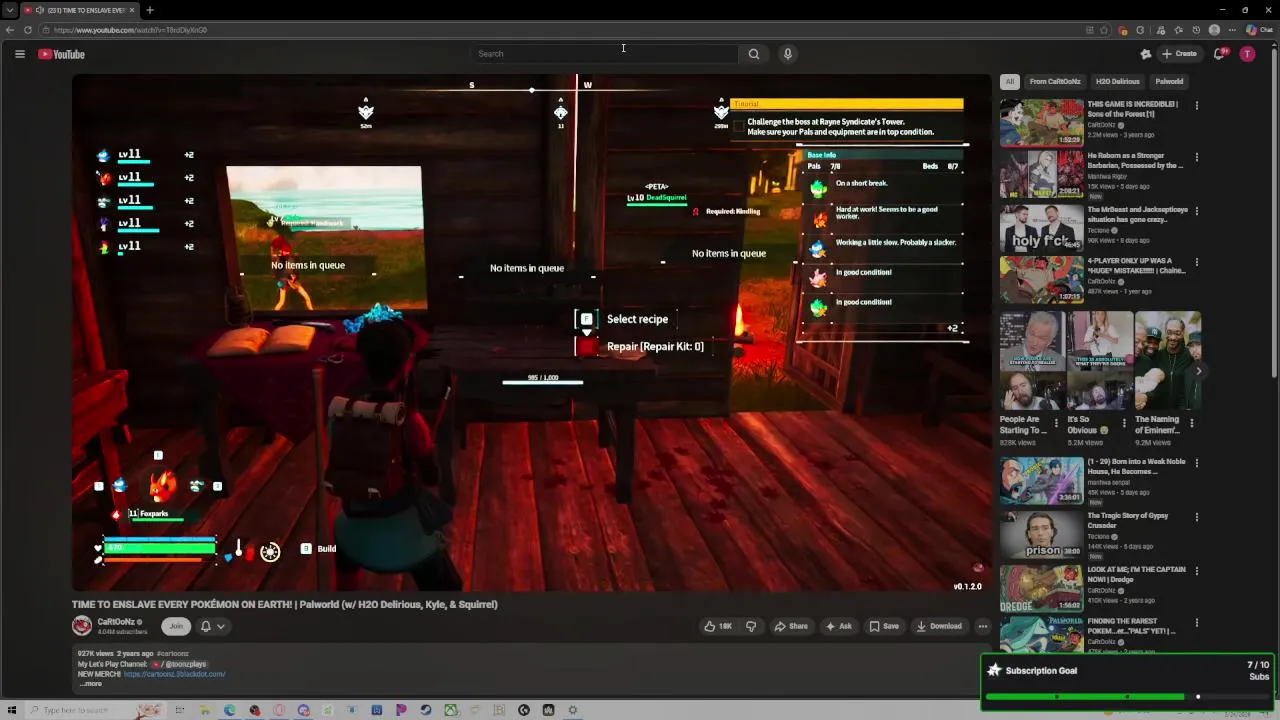Open options for Sons of the Forest video

click(x=1196, y=105)
